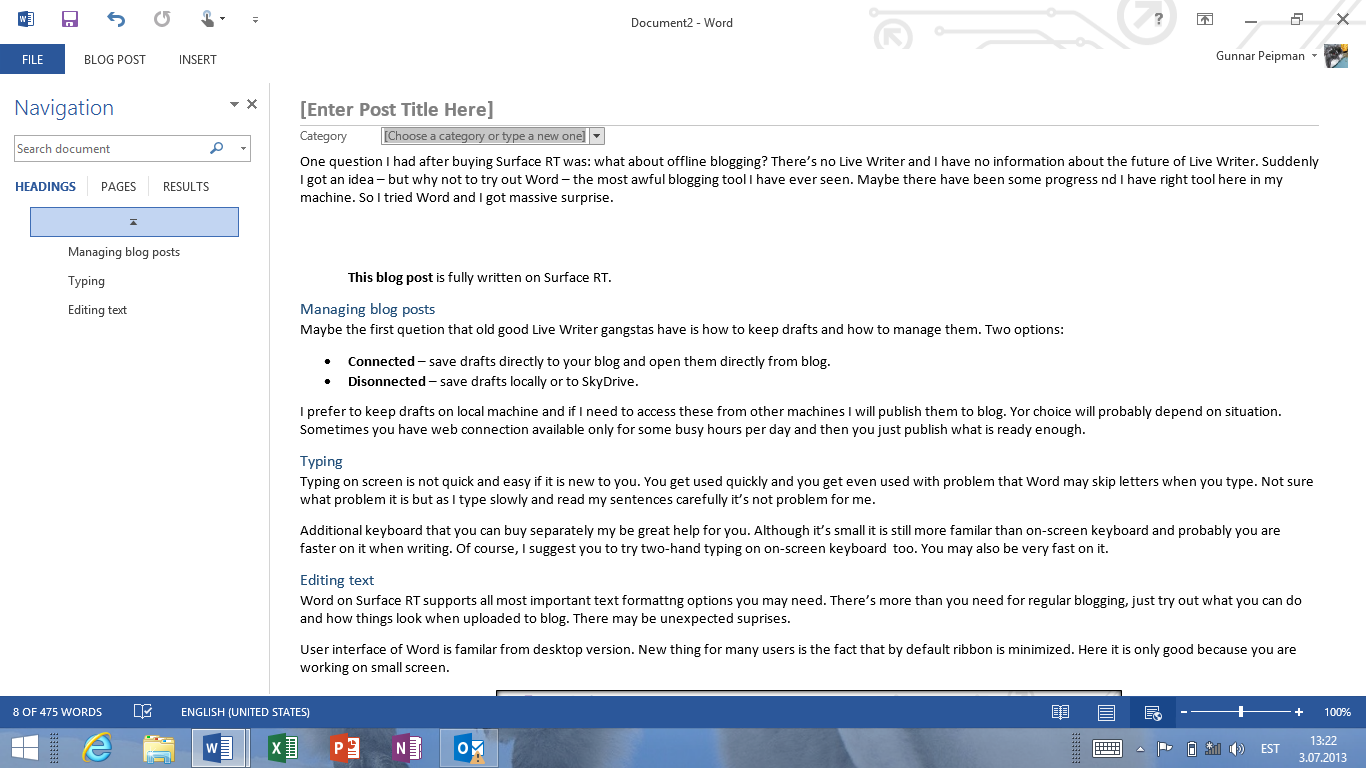Click into the Search document field
The width and height of the screenshot is (1366, 768).
(108, 148)
